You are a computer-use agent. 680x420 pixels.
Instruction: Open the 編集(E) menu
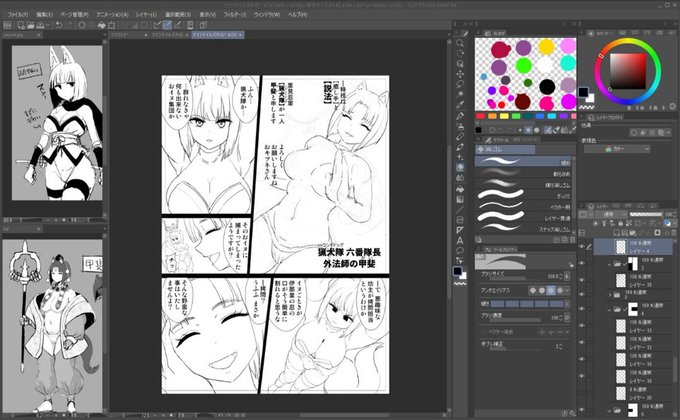tap(44, 14)
